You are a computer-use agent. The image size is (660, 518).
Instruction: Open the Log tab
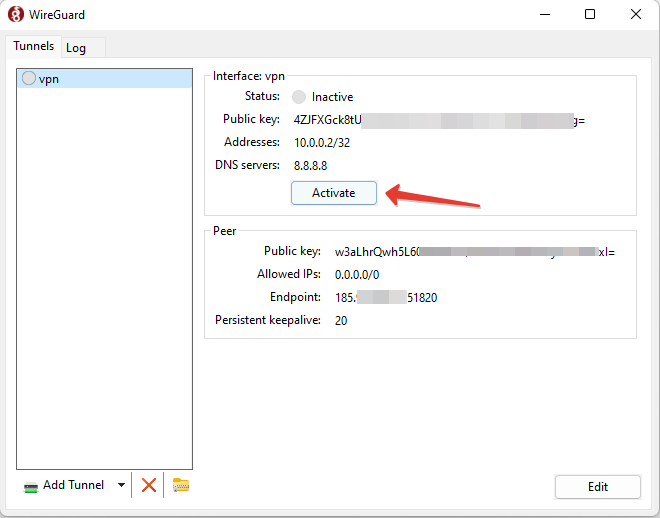[76, 48]
